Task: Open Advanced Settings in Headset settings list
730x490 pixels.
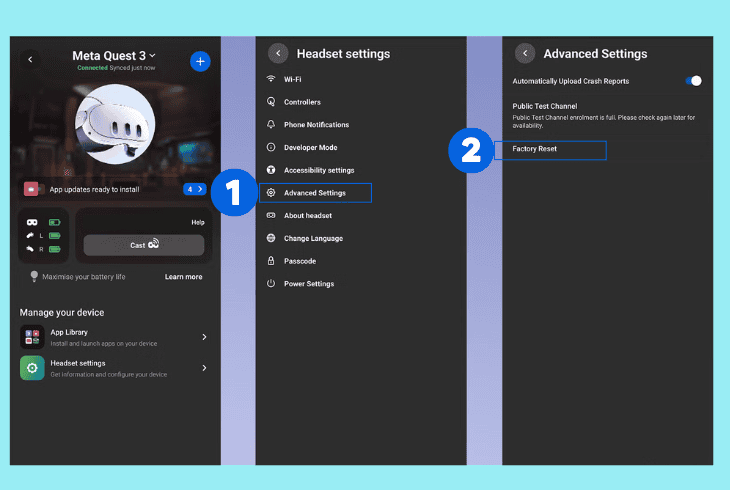Action: pyautogui.click(x=315, y=193)
